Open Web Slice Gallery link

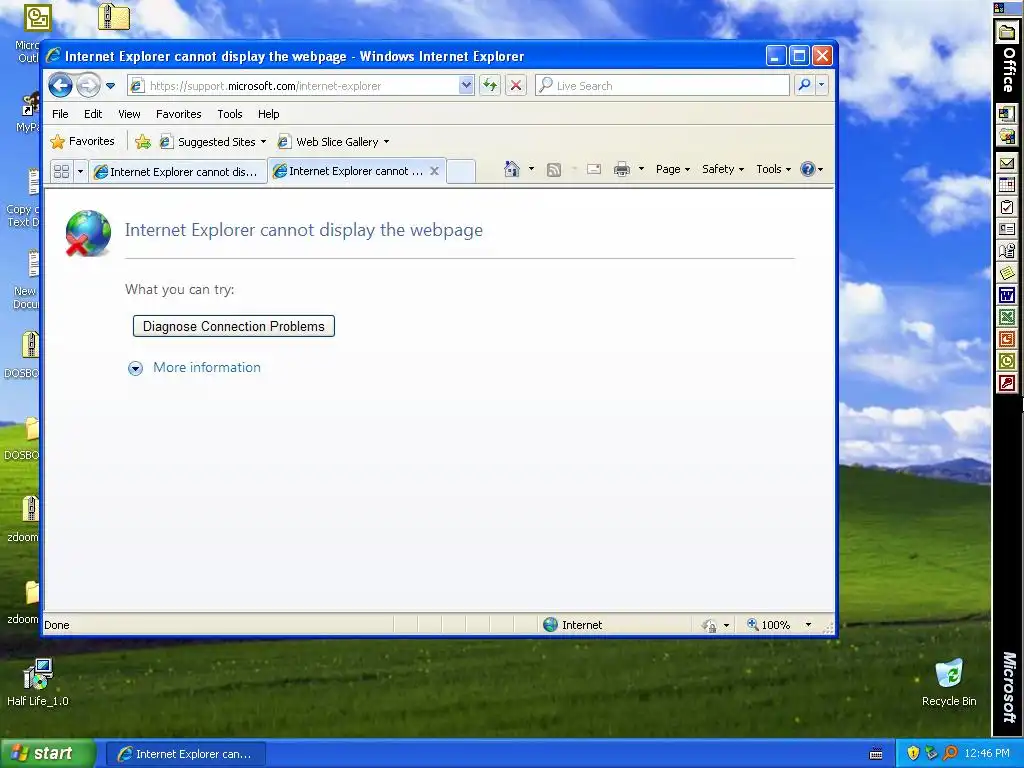click(334, 142)
